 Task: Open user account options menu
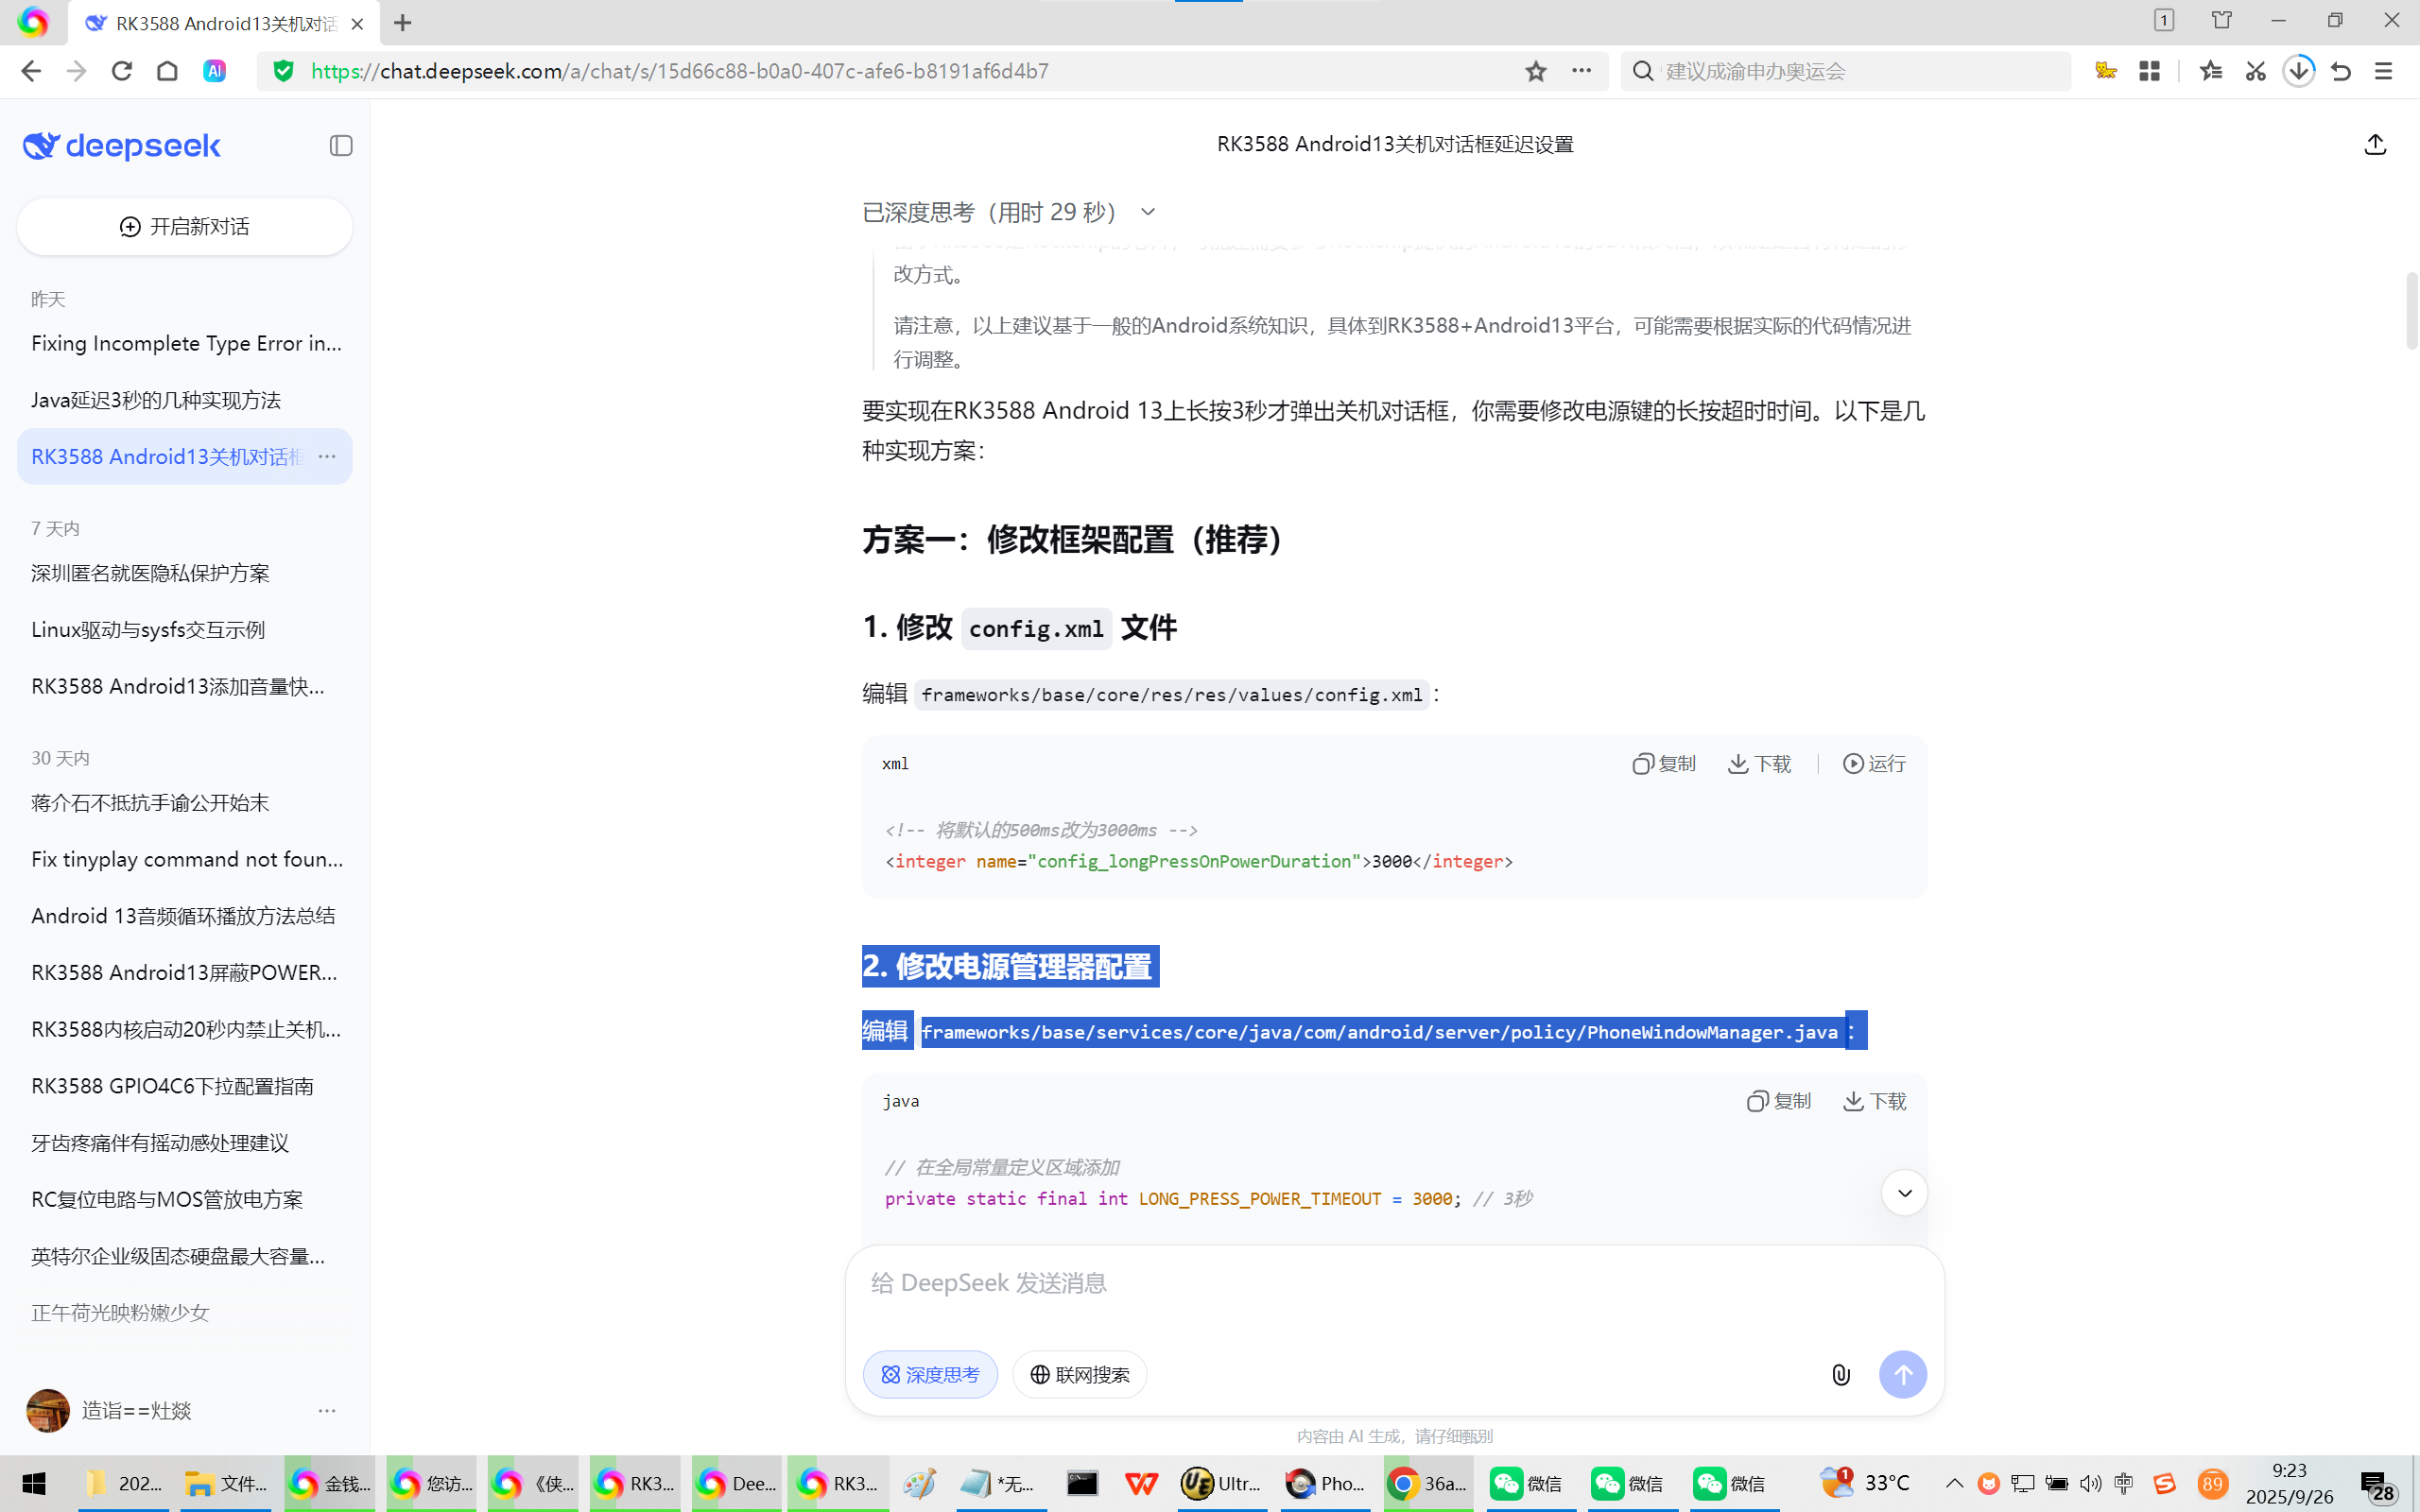tap(327, 1411)
